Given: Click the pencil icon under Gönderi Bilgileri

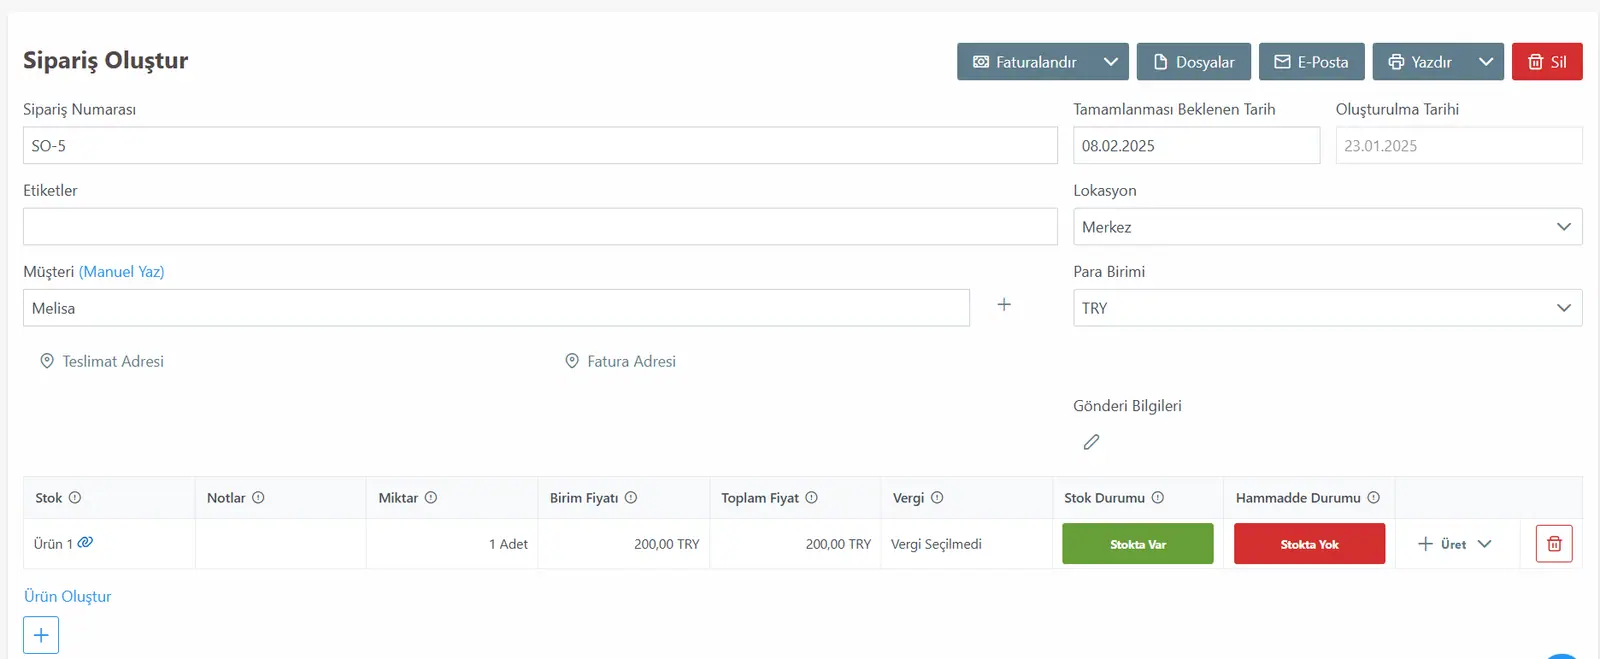Looking at the screenshot, I should click(x=1091, y=442).
